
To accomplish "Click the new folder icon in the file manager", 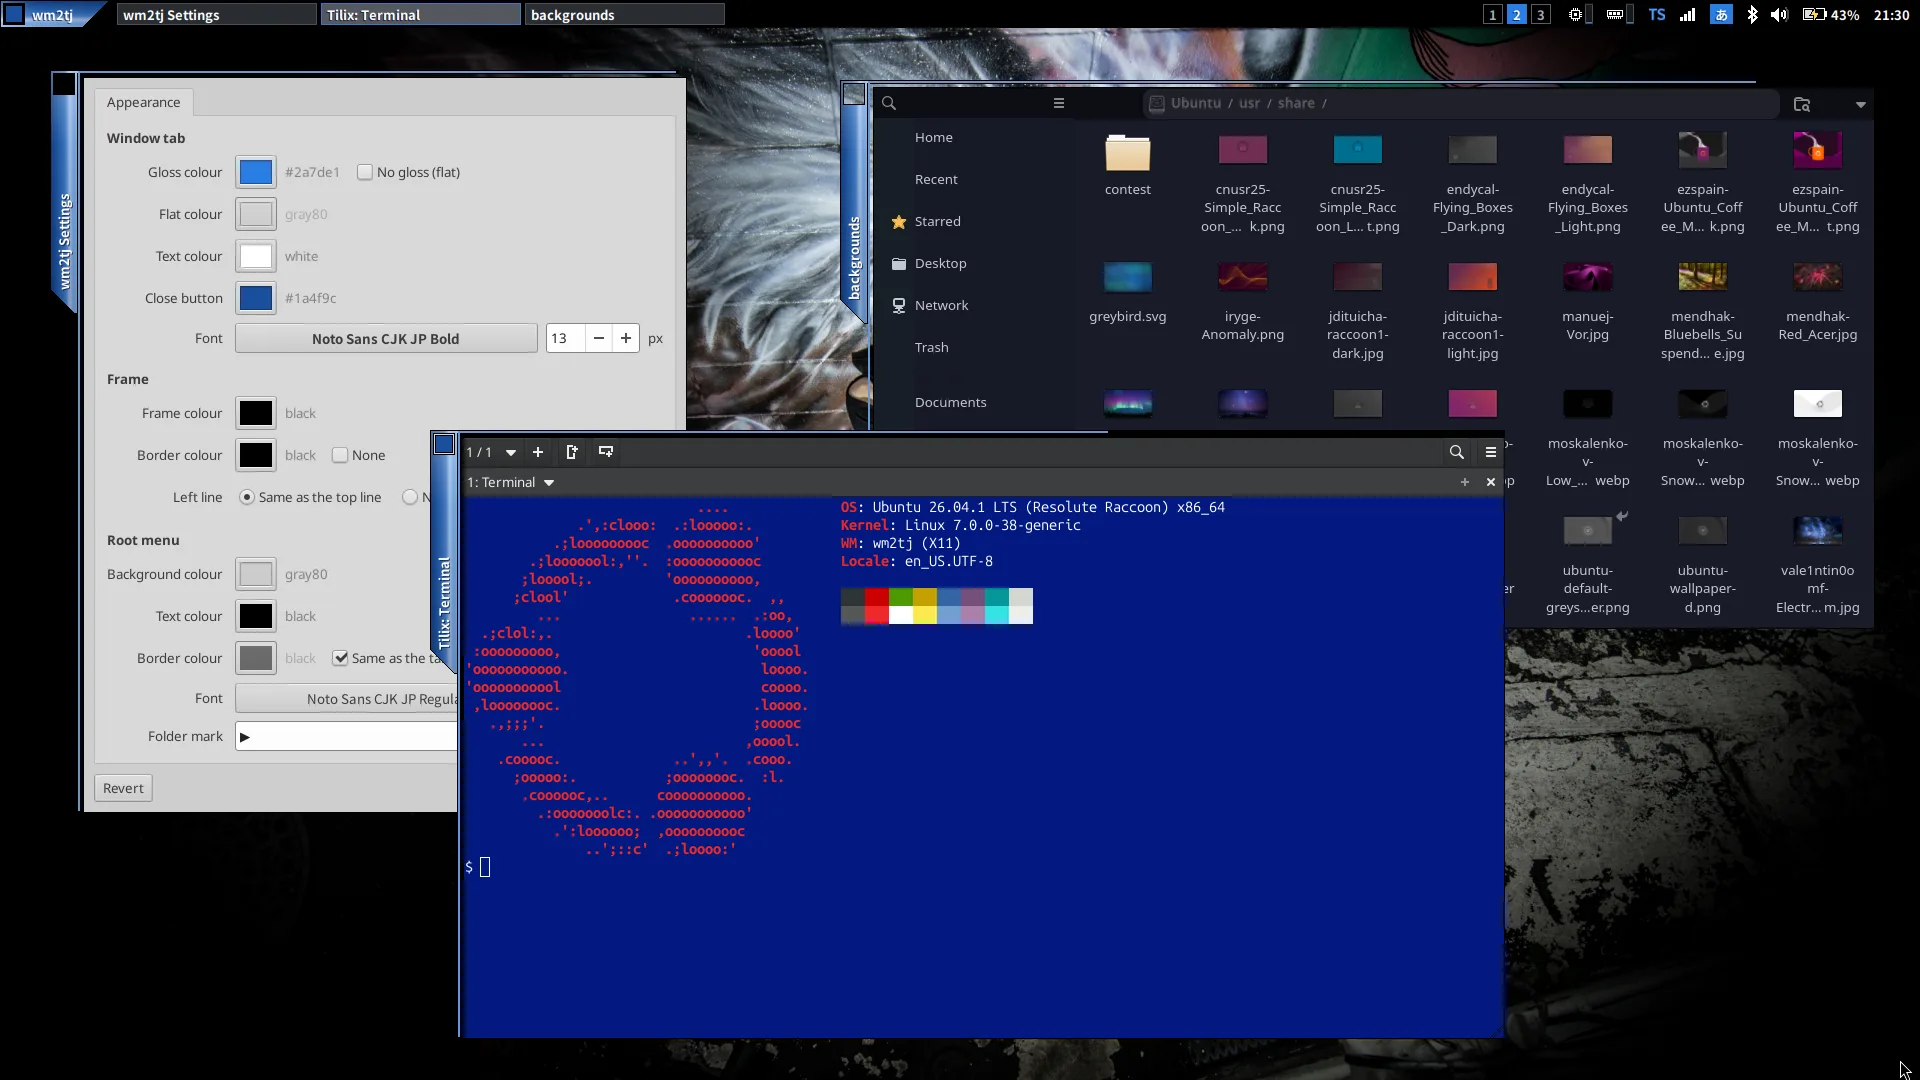I will point(1802,104).
